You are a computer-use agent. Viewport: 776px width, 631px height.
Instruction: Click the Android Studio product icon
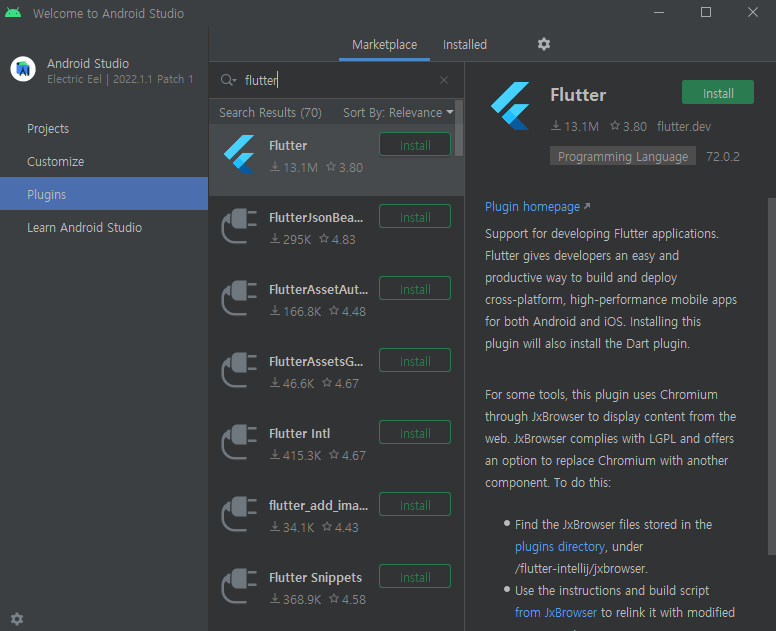(23, 69)
